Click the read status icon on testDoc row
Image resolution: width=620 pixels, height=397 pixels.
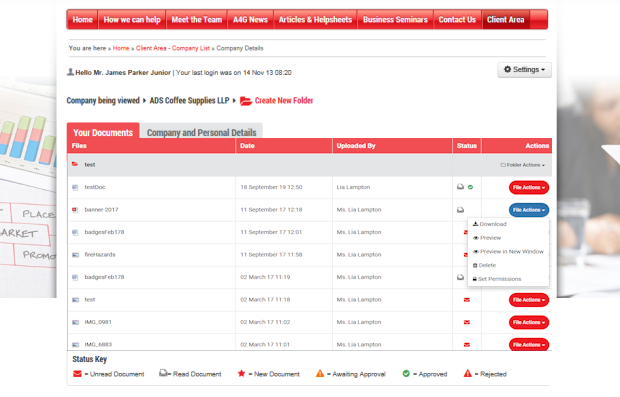click(460, 187)
